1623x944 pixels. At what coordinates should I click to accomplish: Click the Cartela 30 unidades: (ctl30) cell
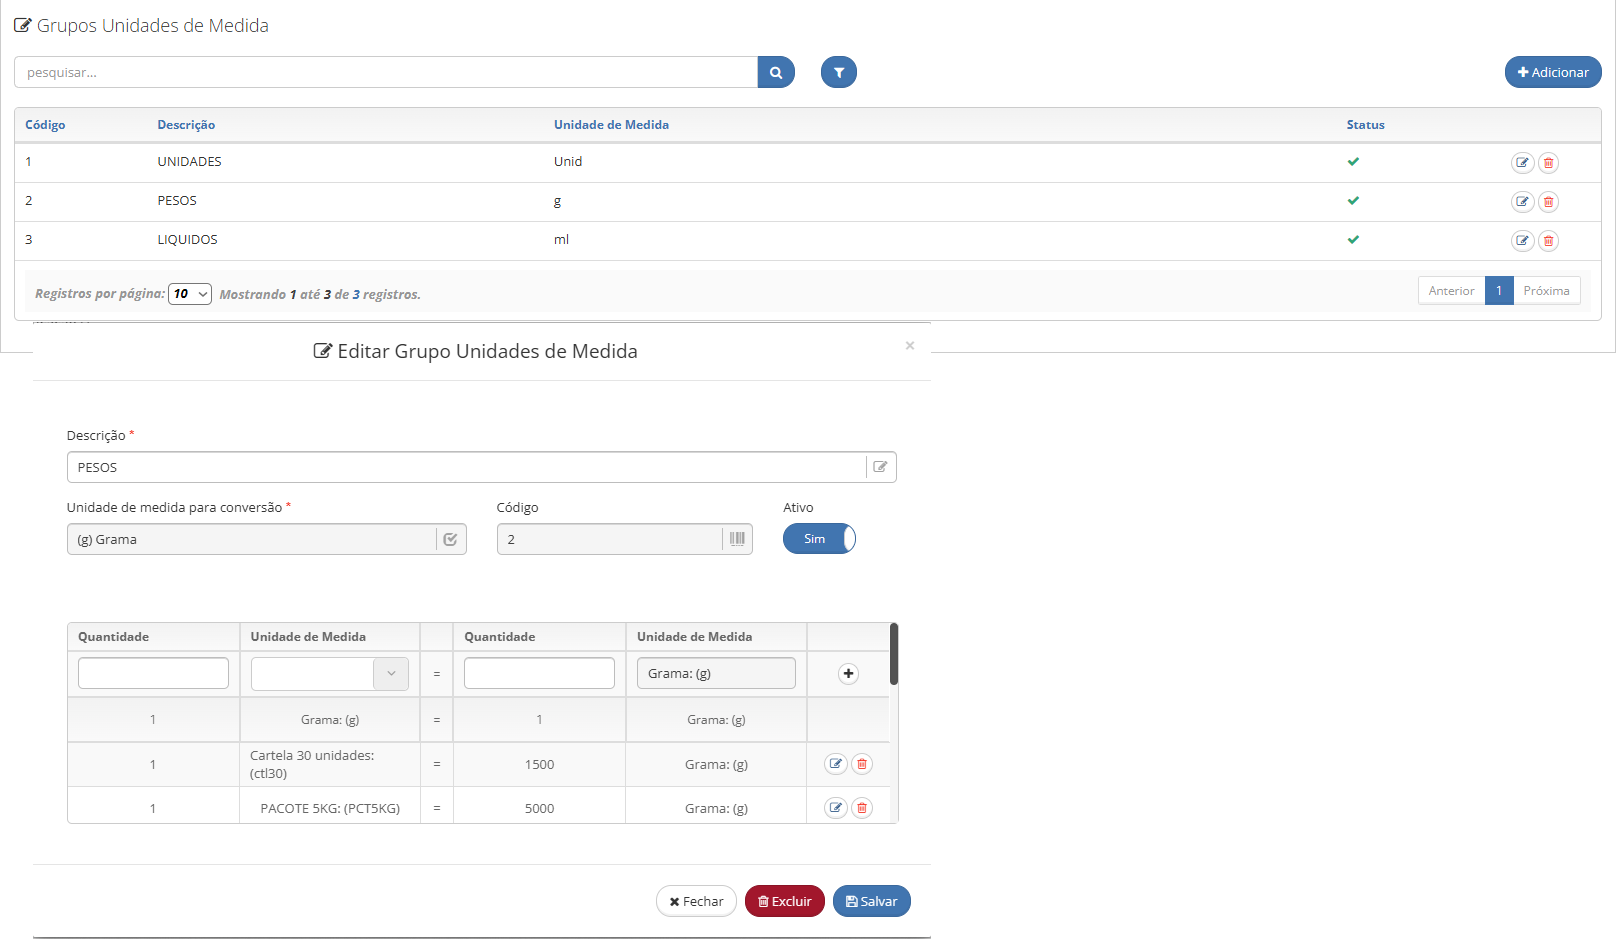330,764
